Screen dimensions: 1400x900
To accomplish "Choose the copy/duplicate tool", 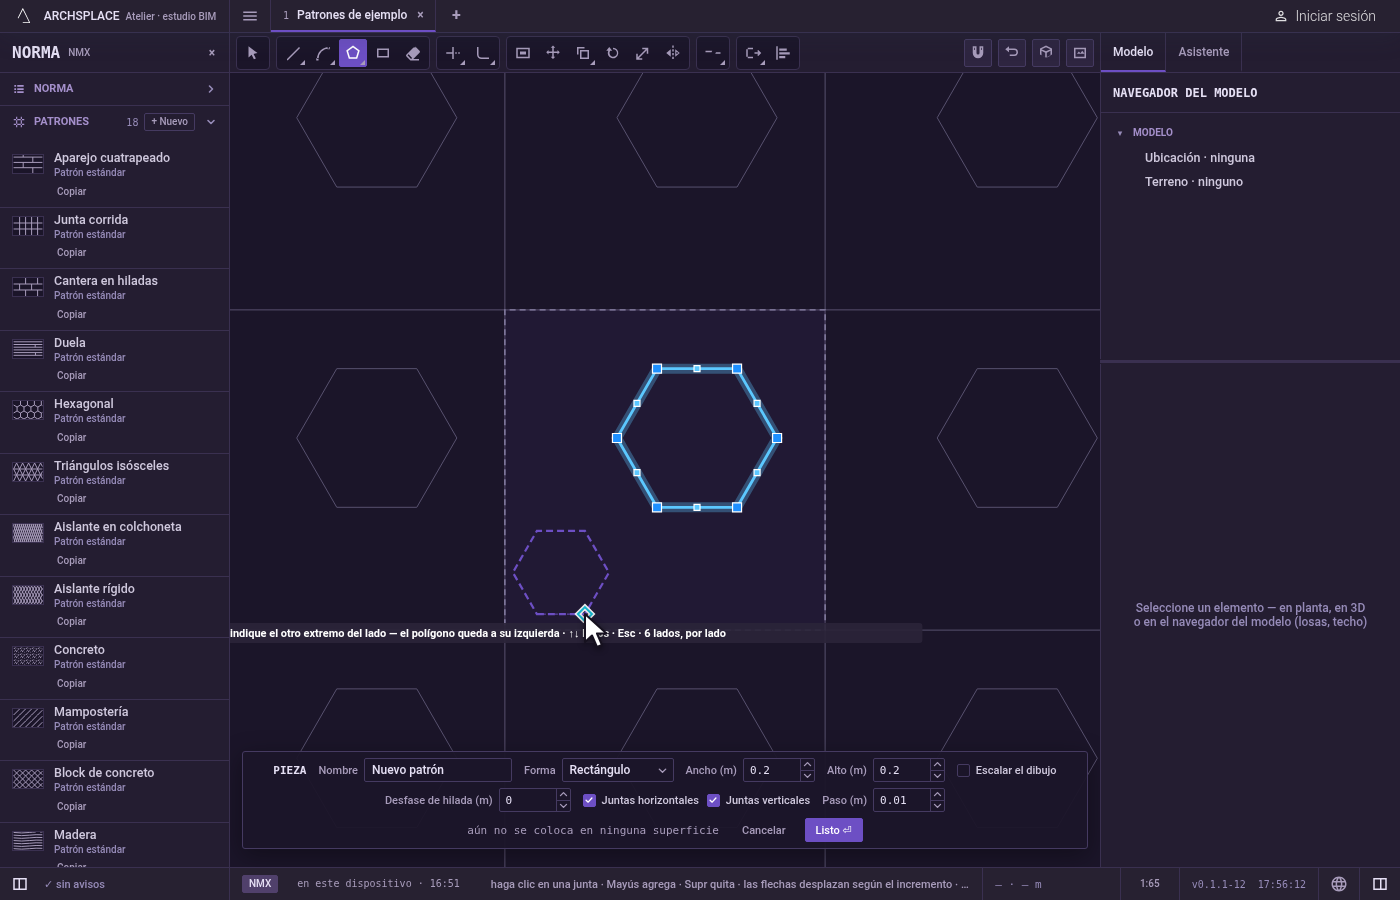I will coord(583,53).
